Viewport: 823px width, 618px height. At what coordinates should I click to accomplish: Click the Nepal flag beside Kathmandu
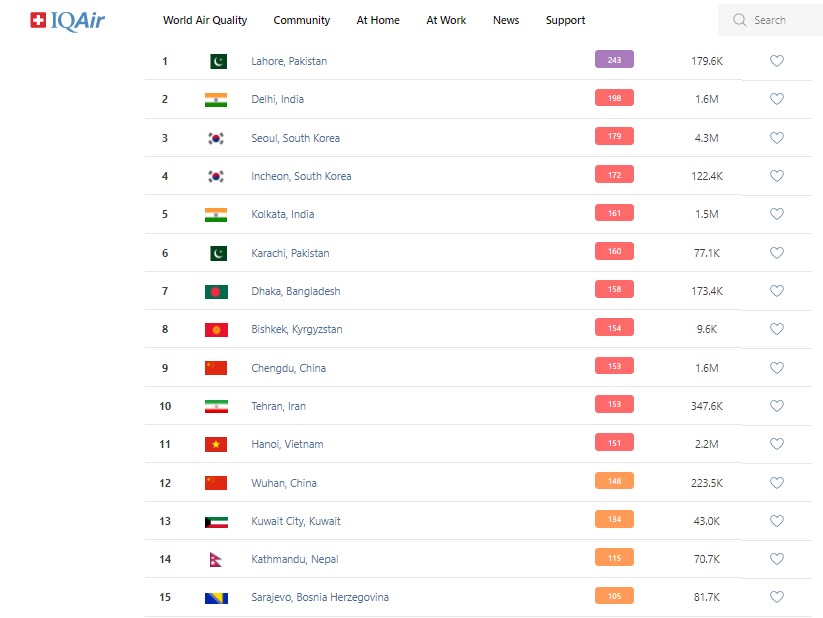coord(216,559)
